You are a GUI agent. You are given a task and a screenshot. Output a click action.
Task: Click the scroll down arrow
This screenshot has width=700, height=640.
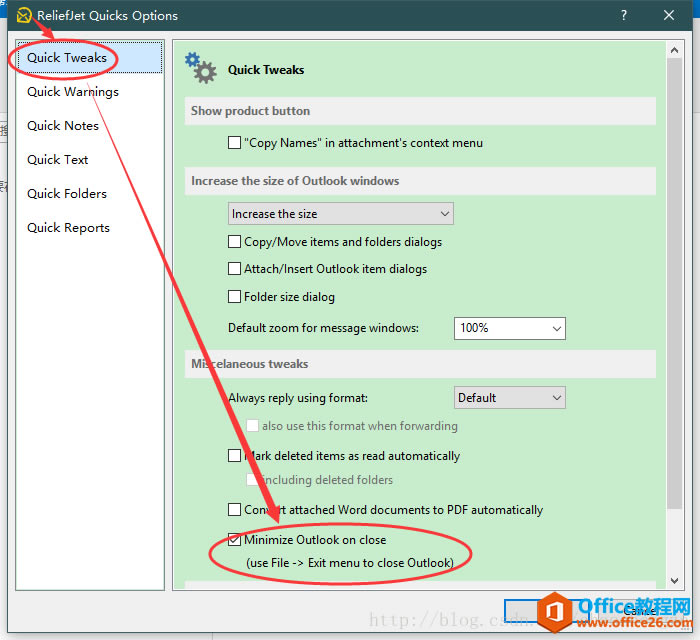675,581
